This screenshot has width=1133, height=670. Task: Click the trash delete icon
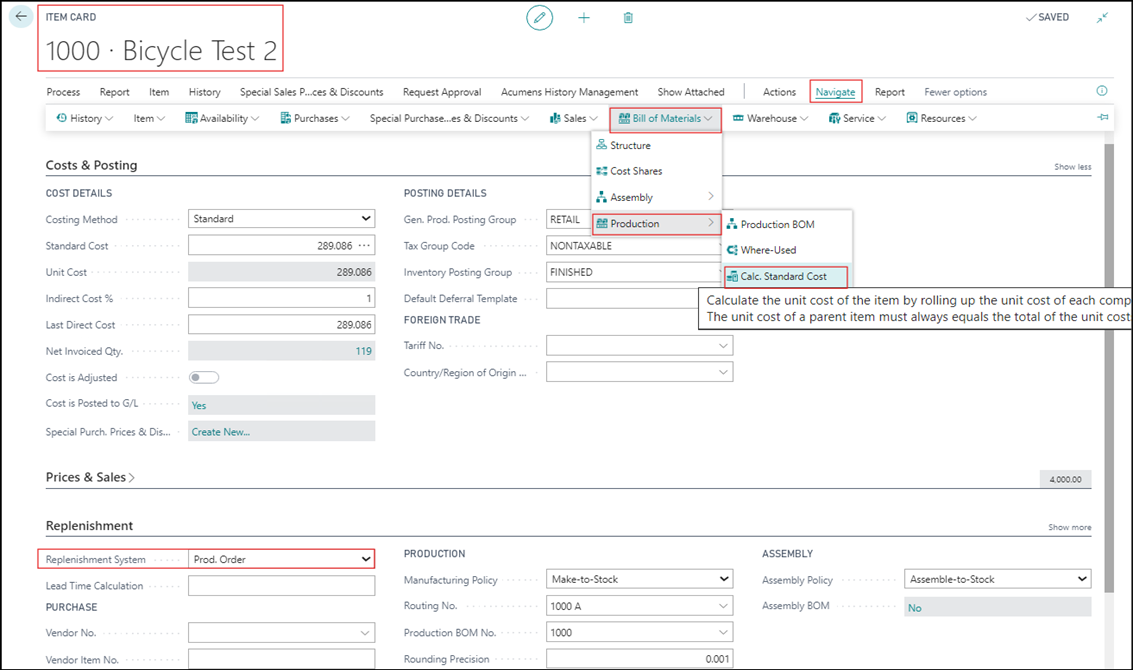[628, 18]
